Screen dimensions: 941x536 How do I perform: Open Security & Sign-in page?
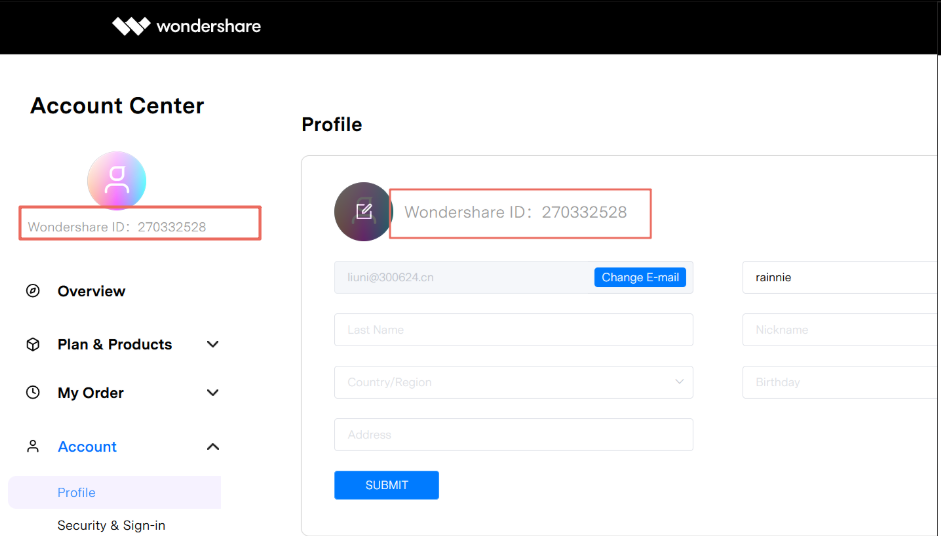tap(111, 525)
